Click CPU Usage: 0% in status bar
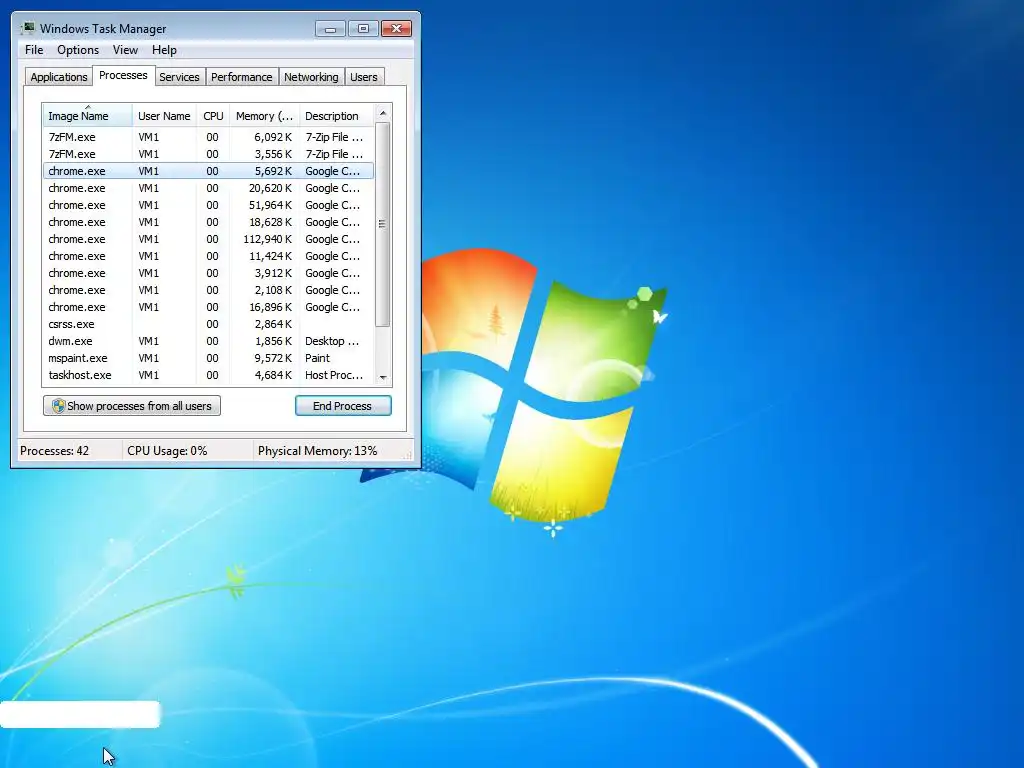Screen dimensions: 1024x768 pos(167,451)
